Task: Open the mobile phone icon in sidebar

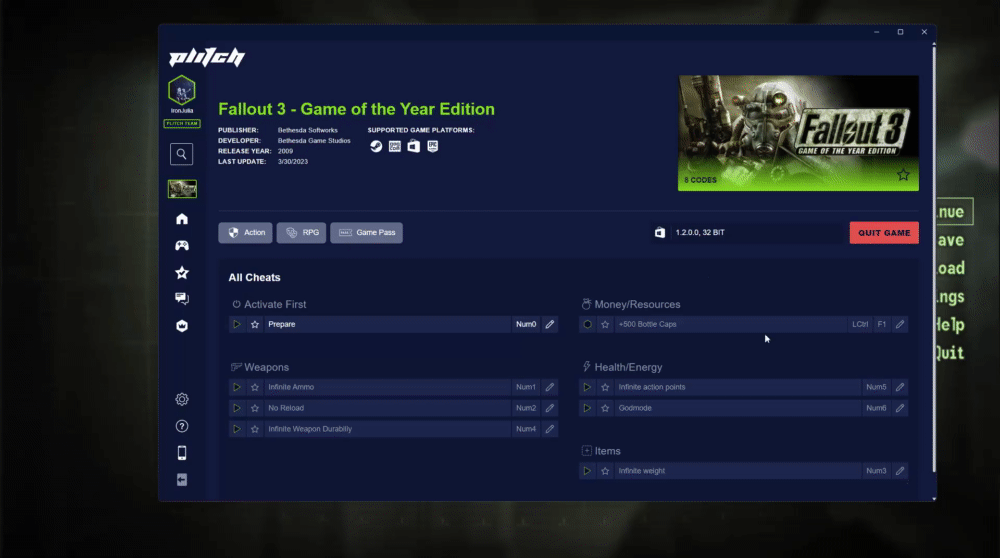Action: point(182,453)
